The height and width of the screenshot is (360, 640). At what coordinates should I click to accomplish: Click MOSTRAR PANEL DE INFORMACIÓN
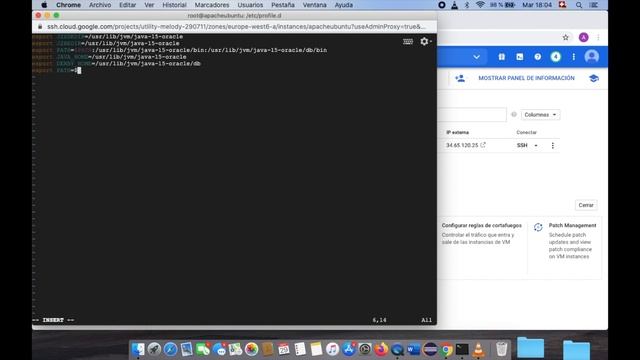[527, 78]
